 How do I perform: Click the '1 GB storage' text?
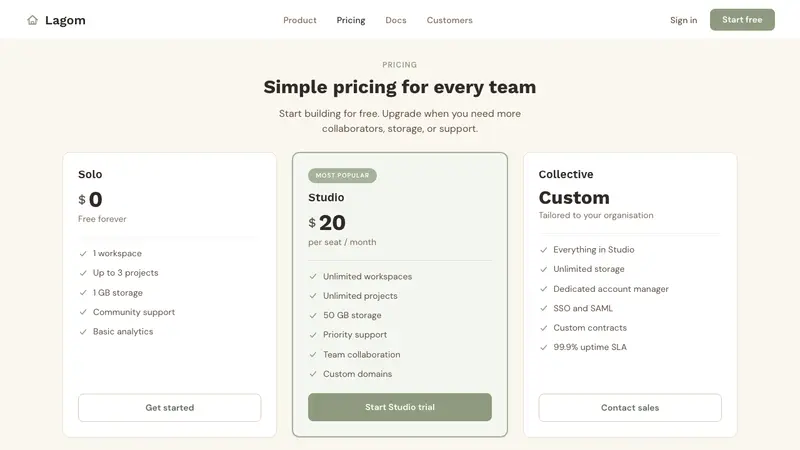(x=118, y=293)
